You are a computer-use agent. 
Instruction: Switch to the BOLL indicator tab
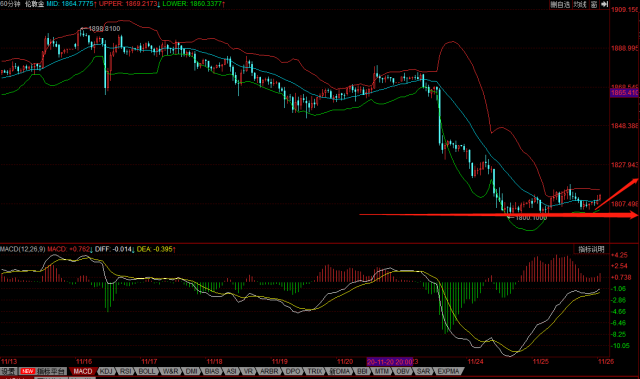pos(147,371)
